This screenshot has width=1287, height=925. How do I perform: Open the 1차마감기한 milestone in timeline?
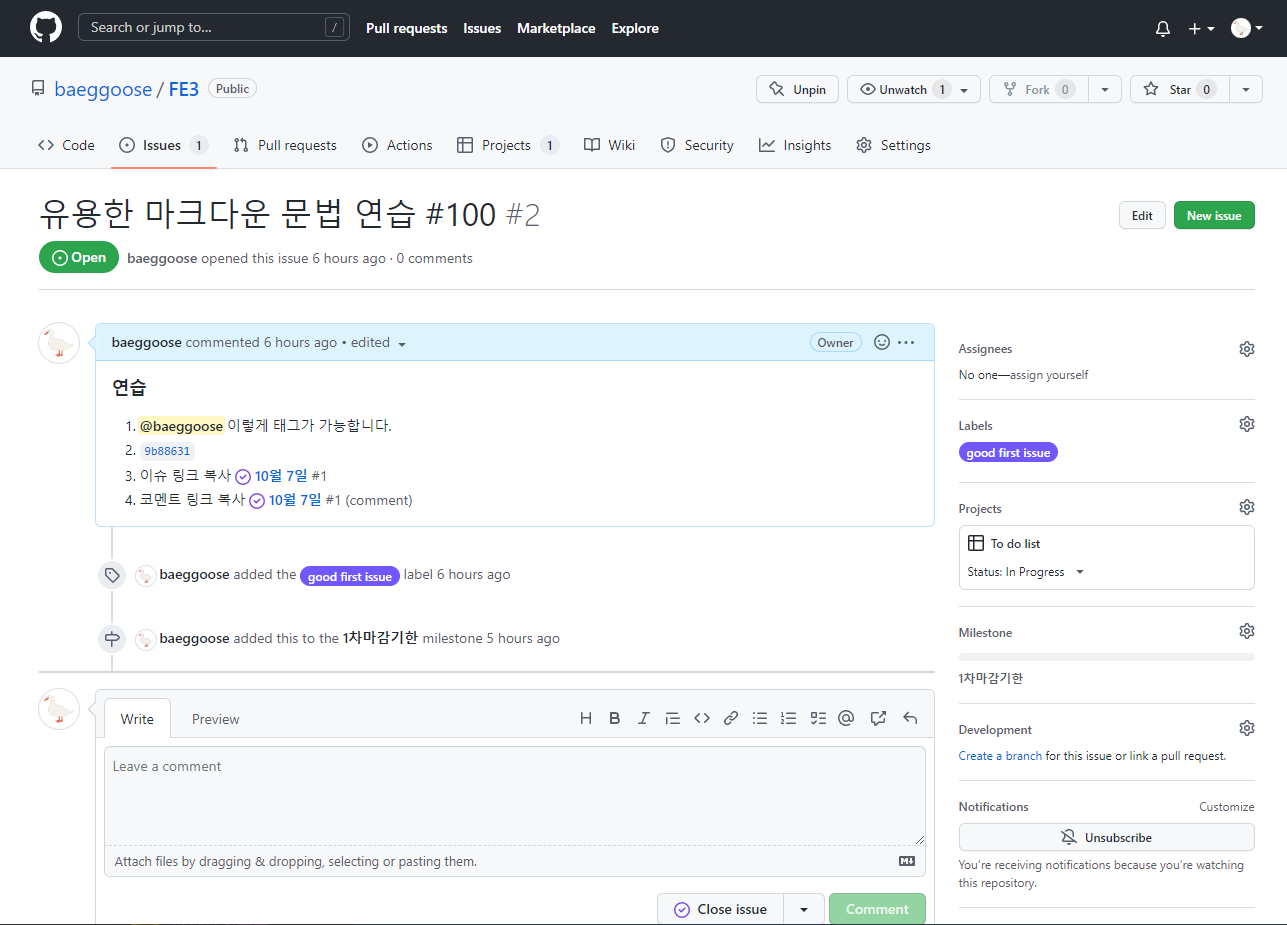[380, 638]
